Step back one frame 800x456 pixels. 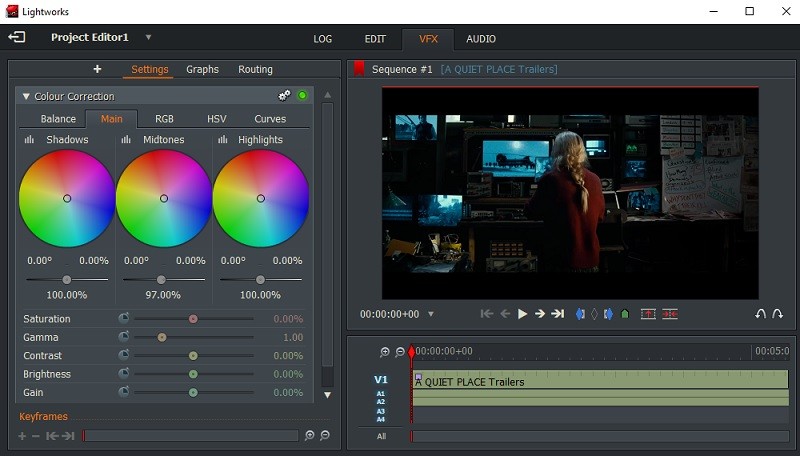tap(505, 314)
